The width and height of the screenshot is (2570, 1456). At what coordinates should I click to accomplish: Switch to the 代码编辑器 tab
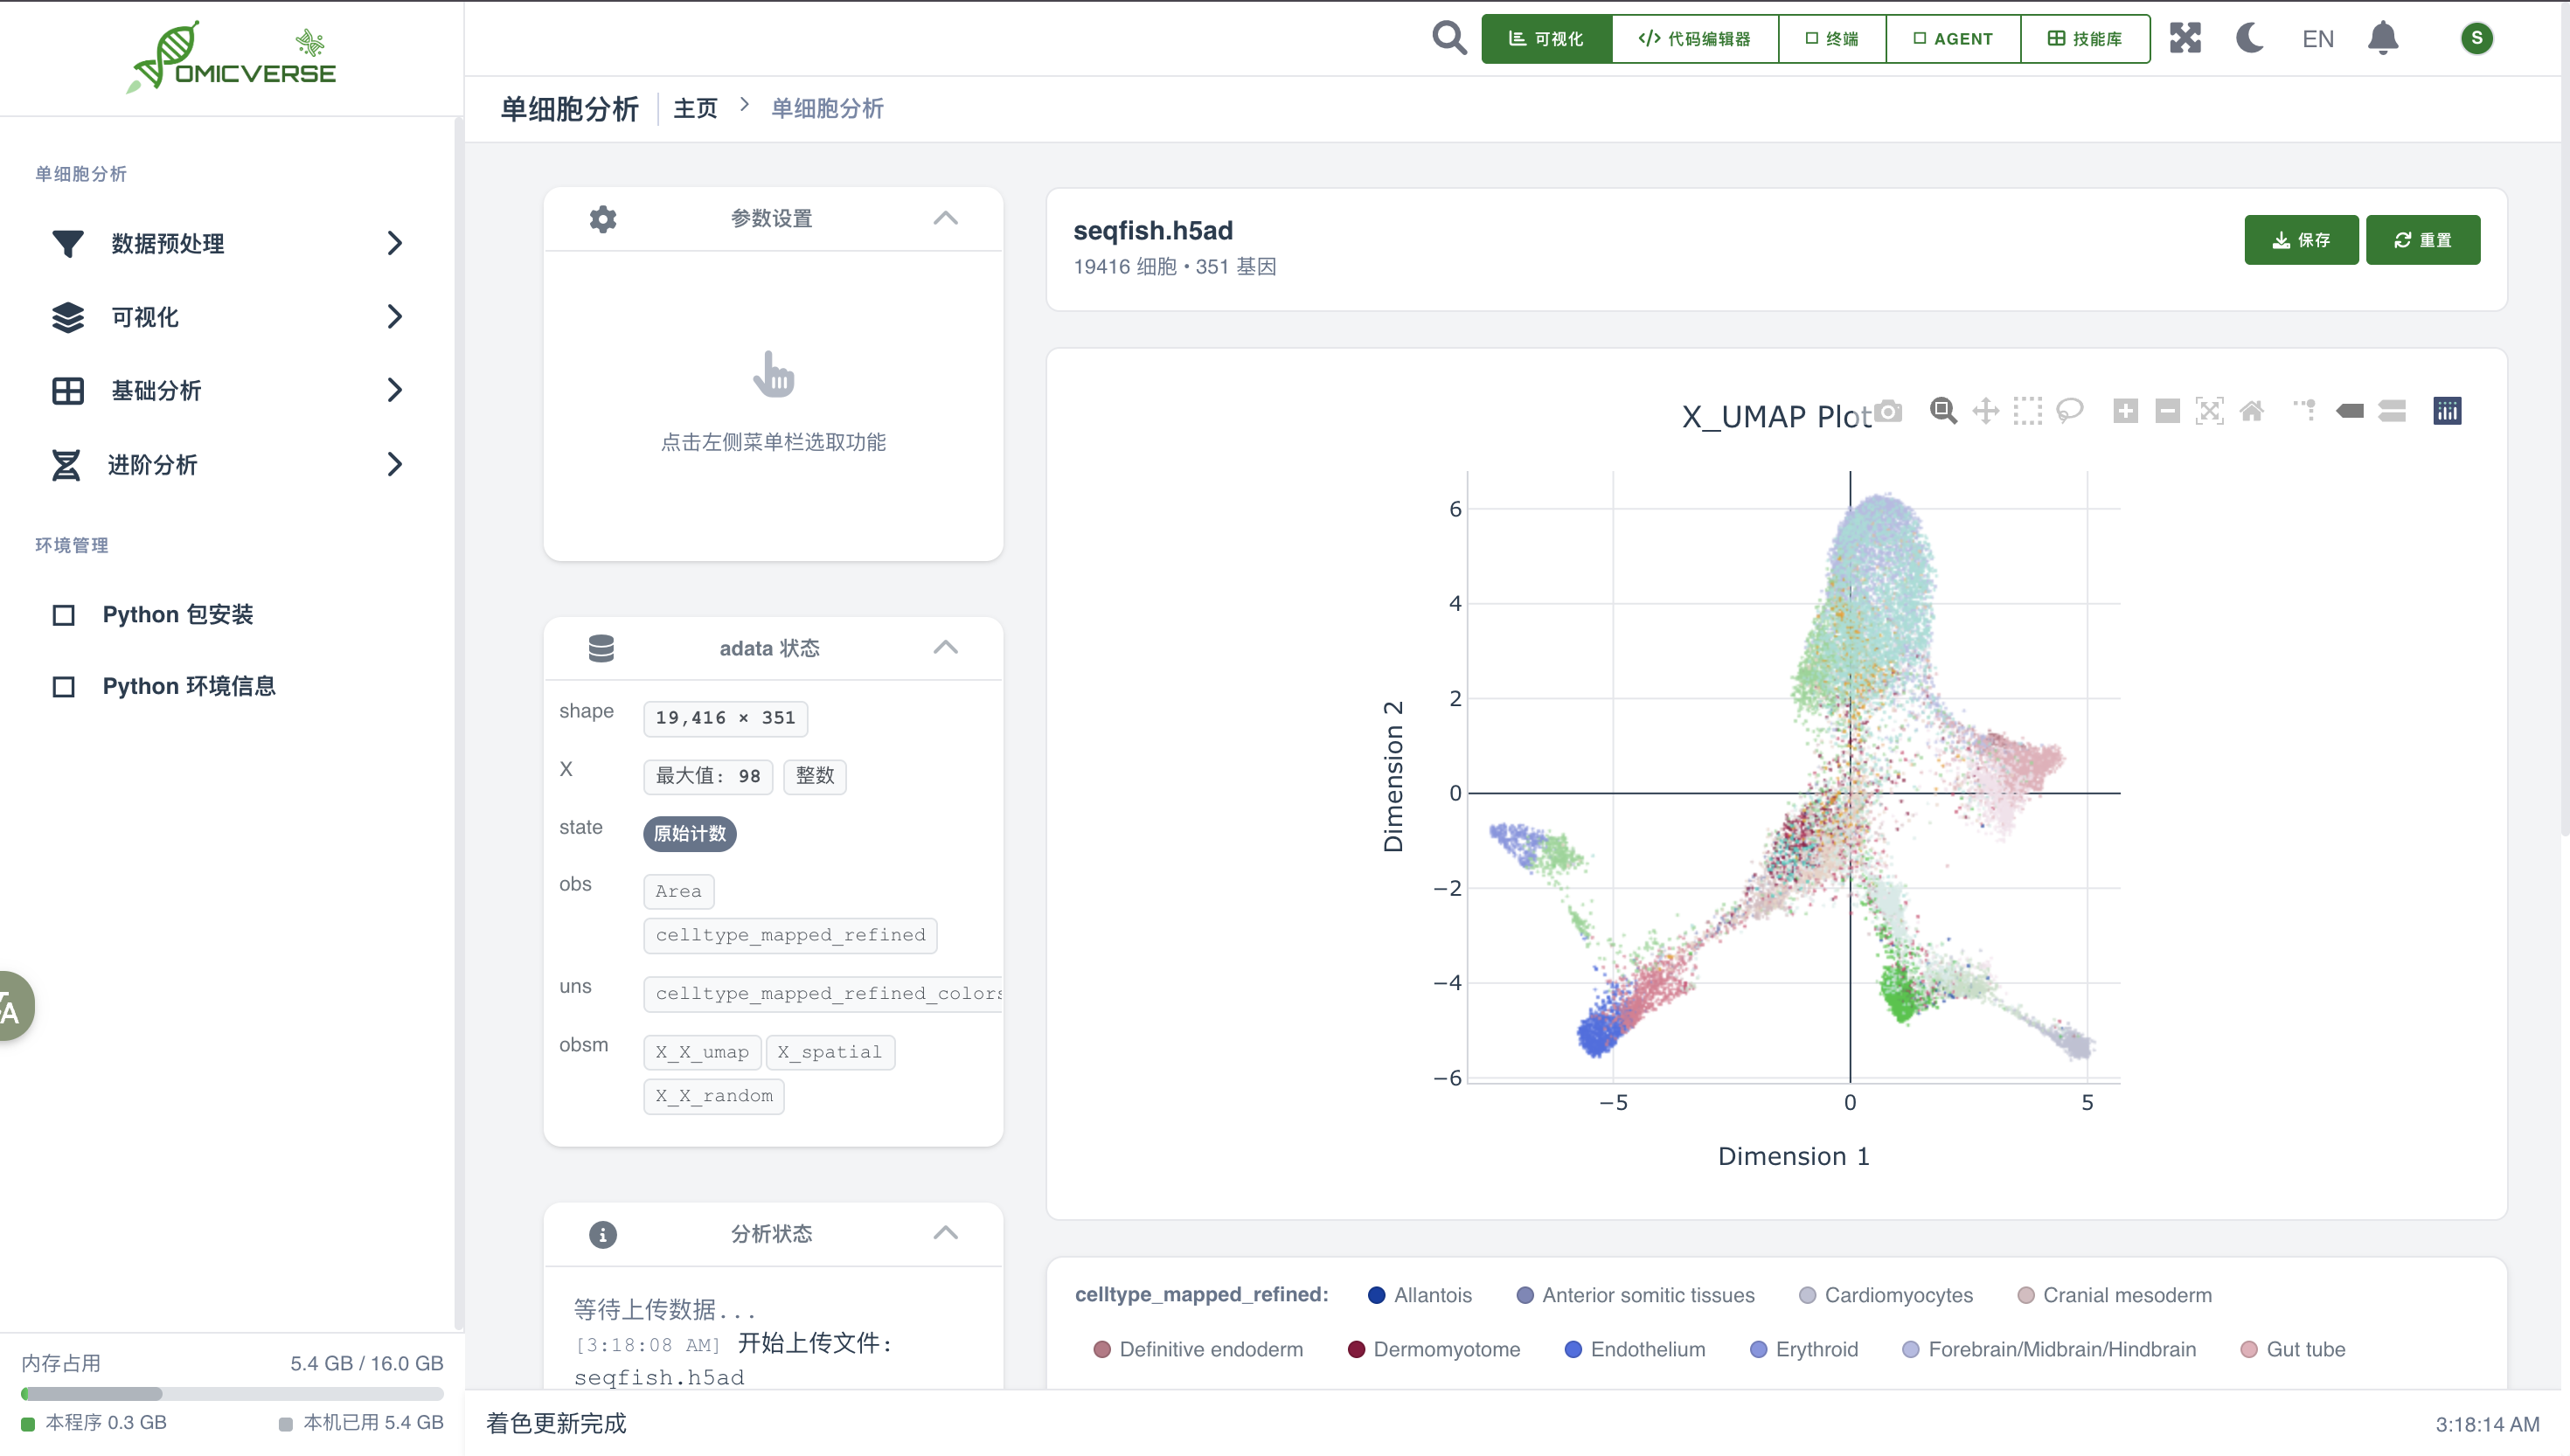[1695, 39]
